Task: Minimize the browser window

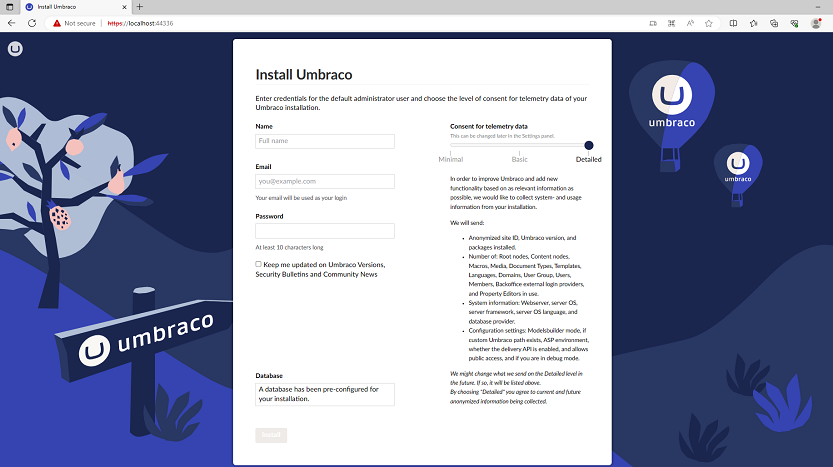Action: click(x=818, y=7)
